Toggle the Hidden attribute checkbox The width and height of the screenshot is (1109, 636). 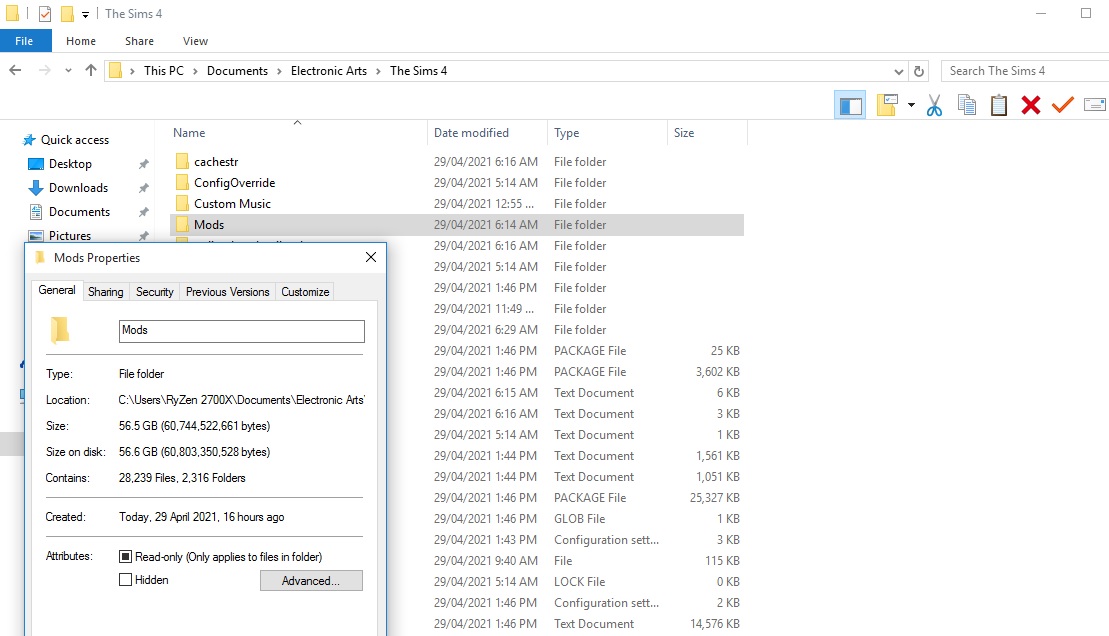125,579
